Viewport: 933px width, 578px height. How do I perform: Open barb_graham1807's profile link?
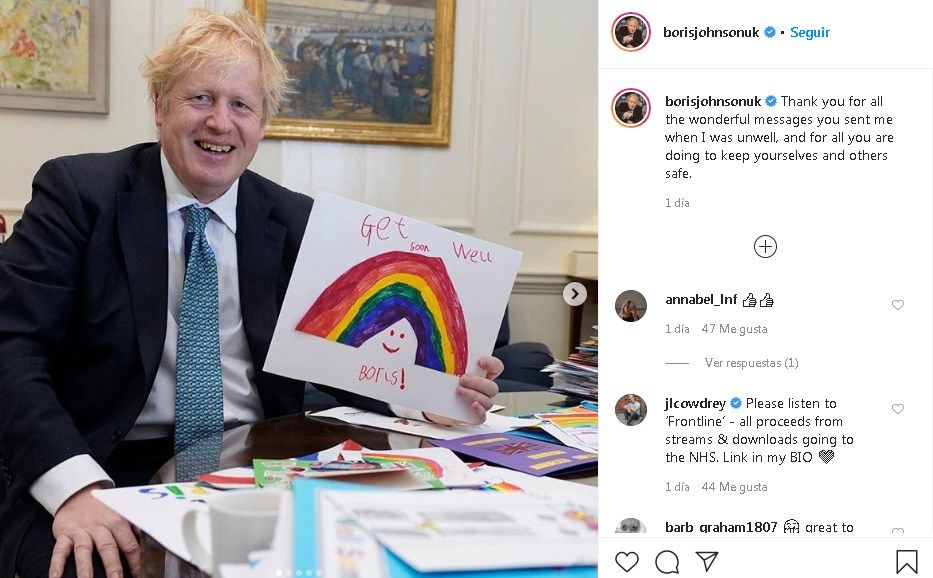click(721, 527)
